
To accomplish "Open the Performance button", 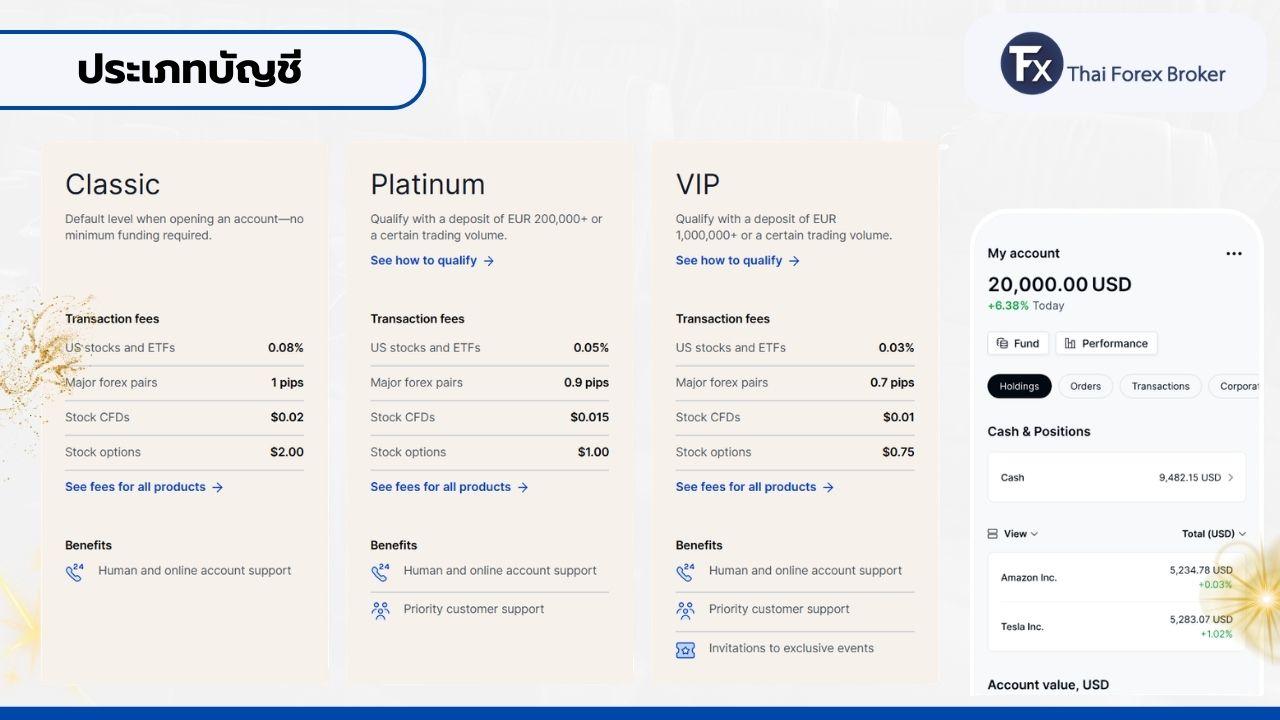I will pos(1105,343).
